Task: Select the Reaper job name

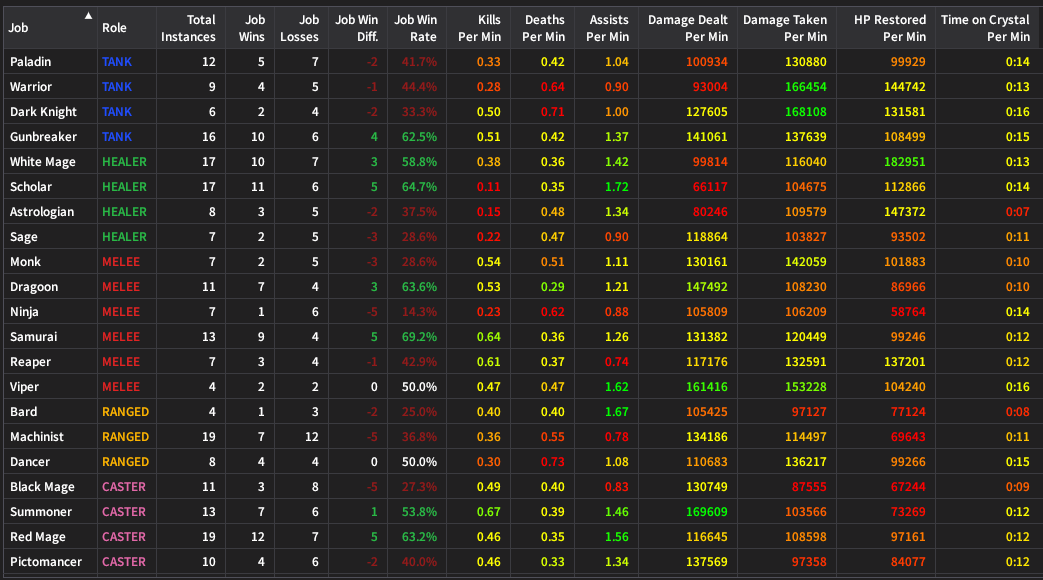Action: [x=30, y=362]
